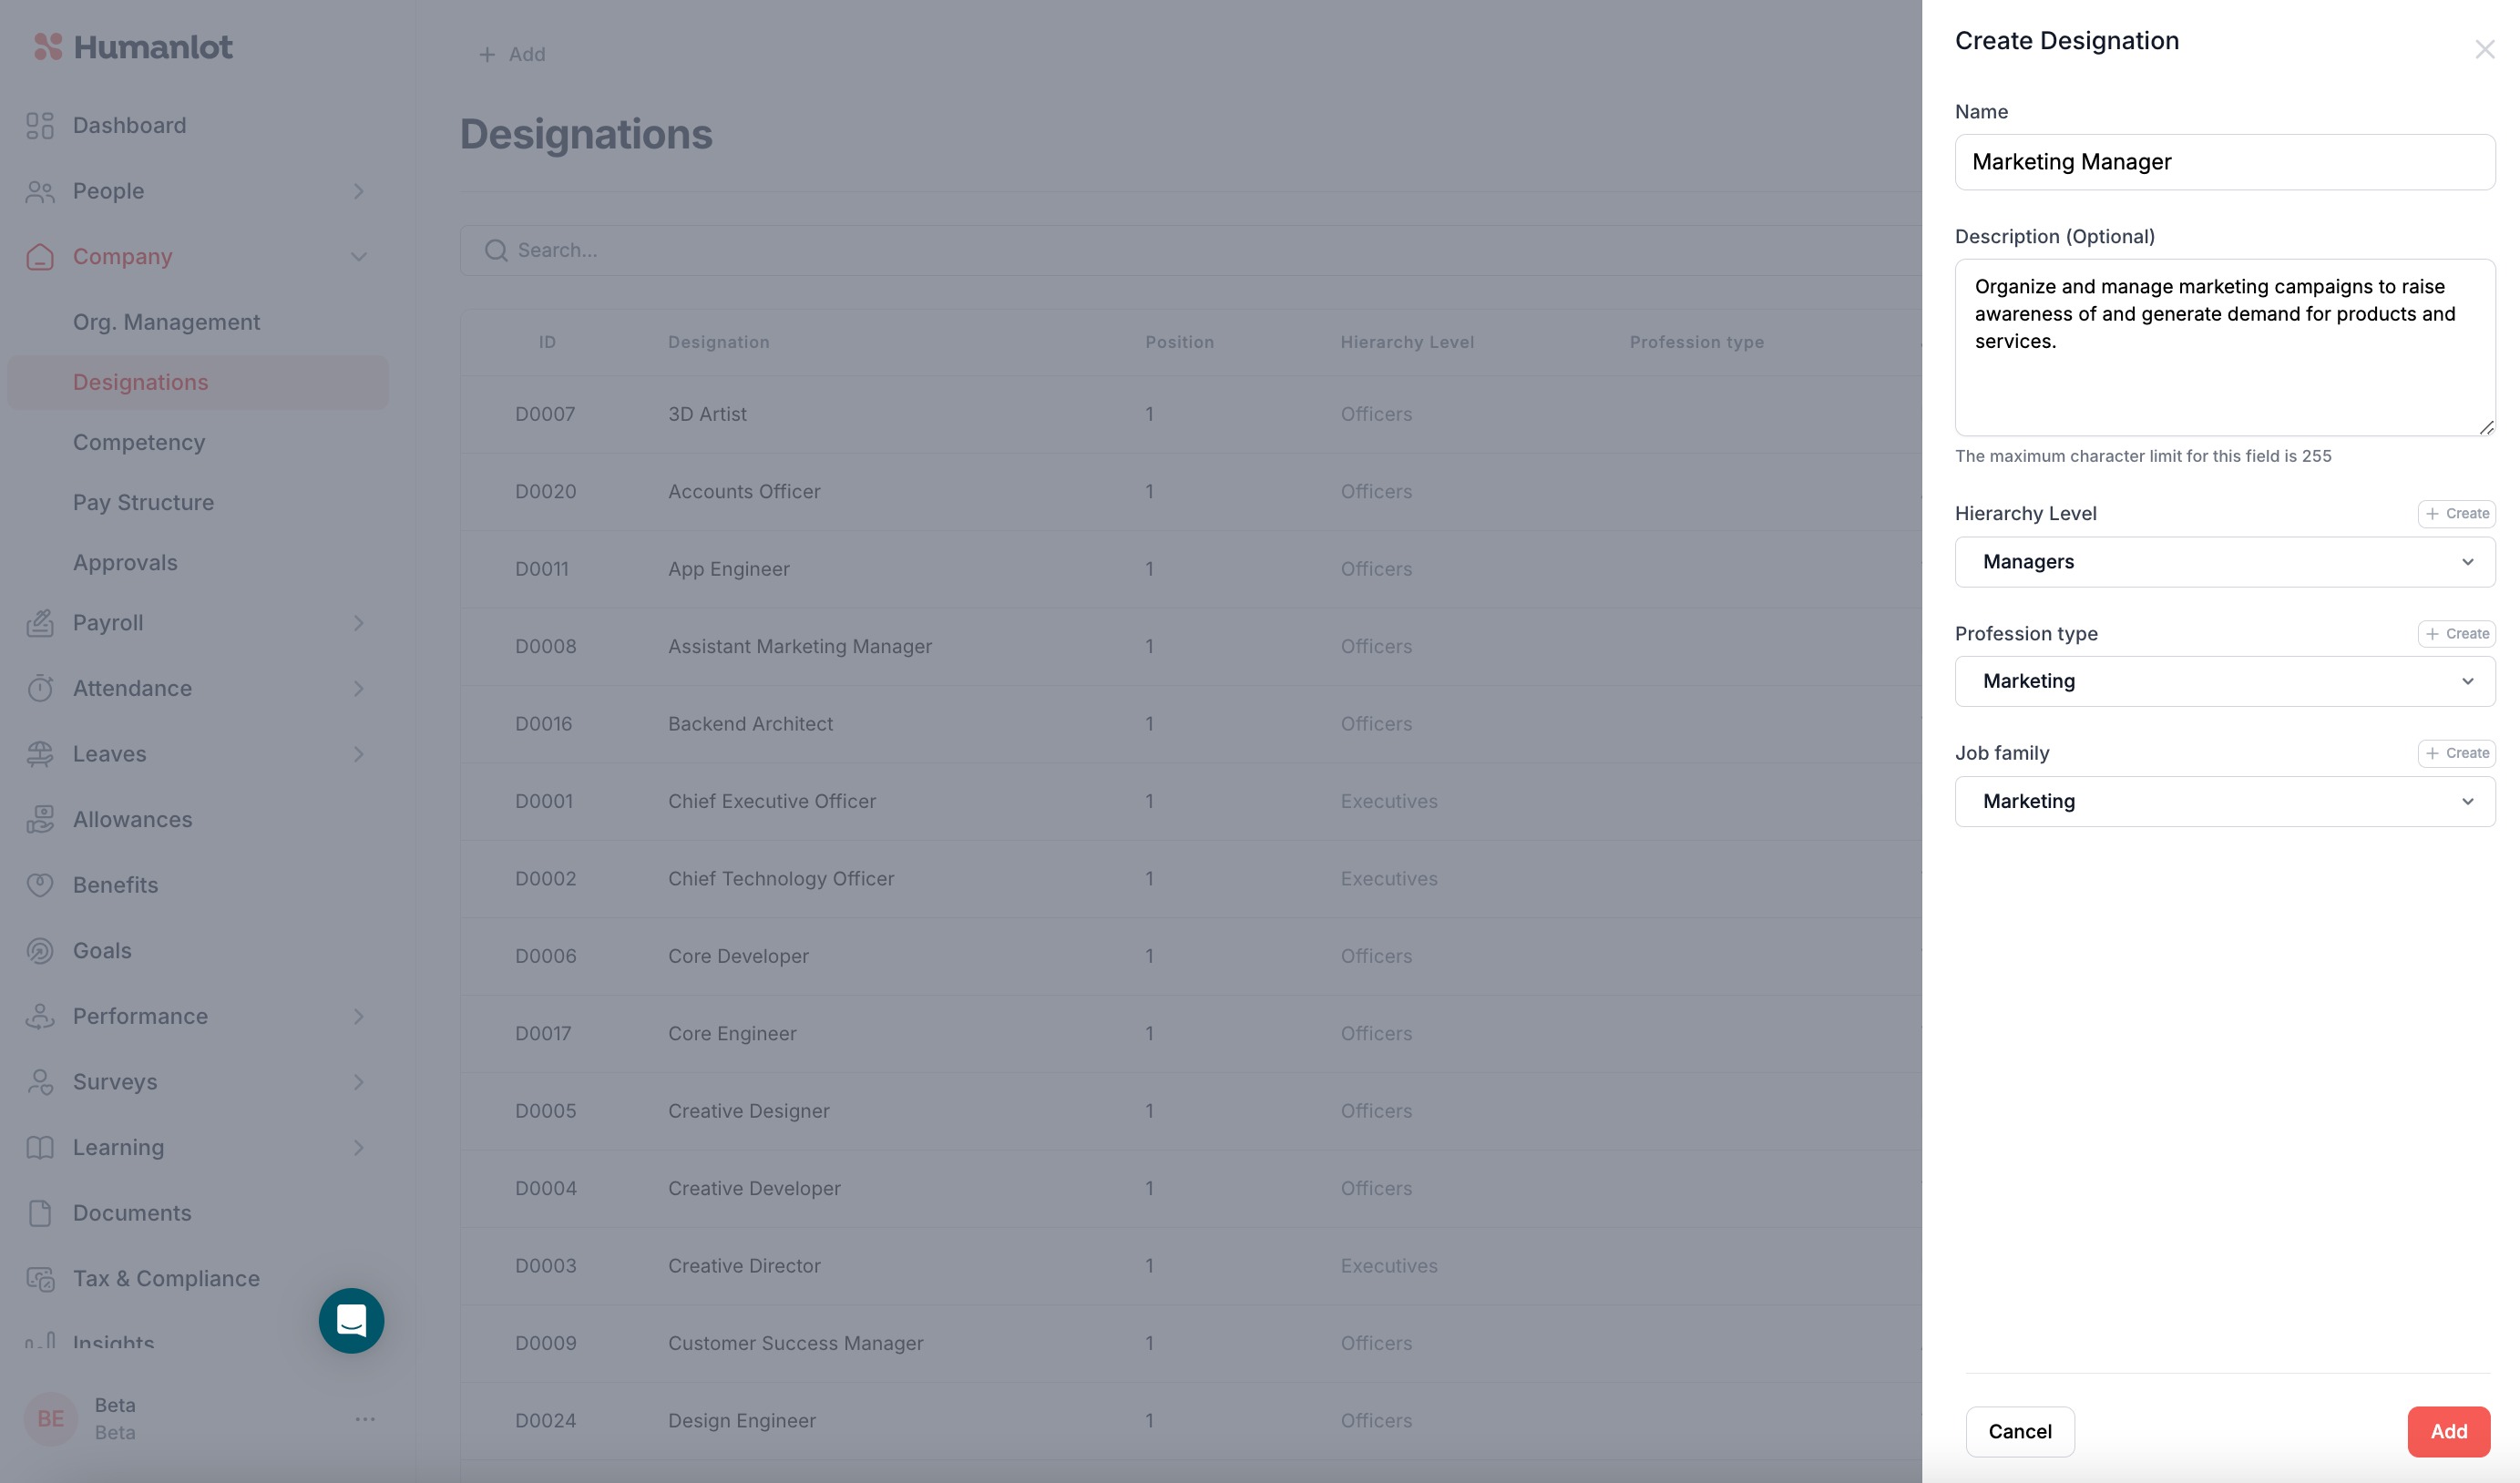2520x1483 pixels.
Task: Click the Goals target icon
Action: coord(40,950)
